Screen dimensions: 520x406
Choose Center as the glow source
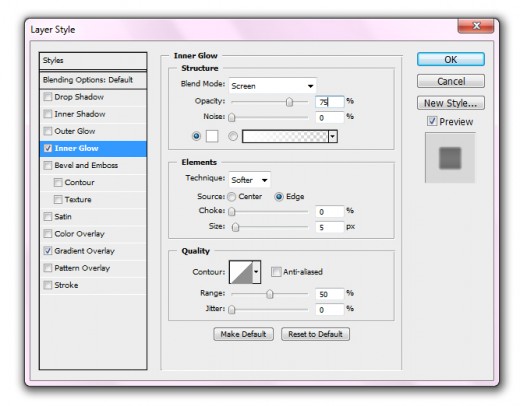pyautogui.click(x=231, y=197)
